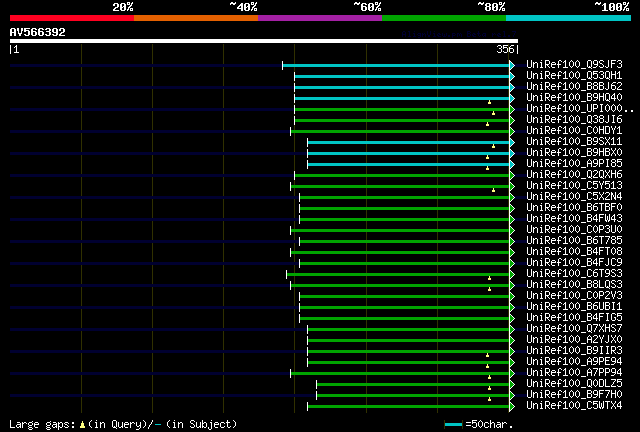The height and width of the screenshot is (432, 640).
Task: Click UniRef100_A2YJX0 text
Action: pos(574,340)
